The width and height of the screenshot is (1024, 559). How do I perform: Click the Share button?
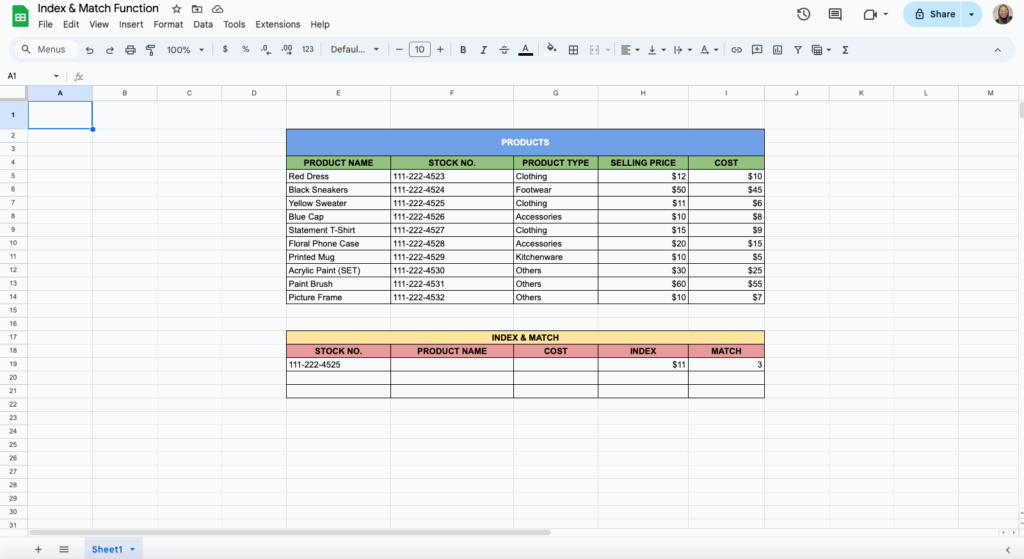coord(933,14)
